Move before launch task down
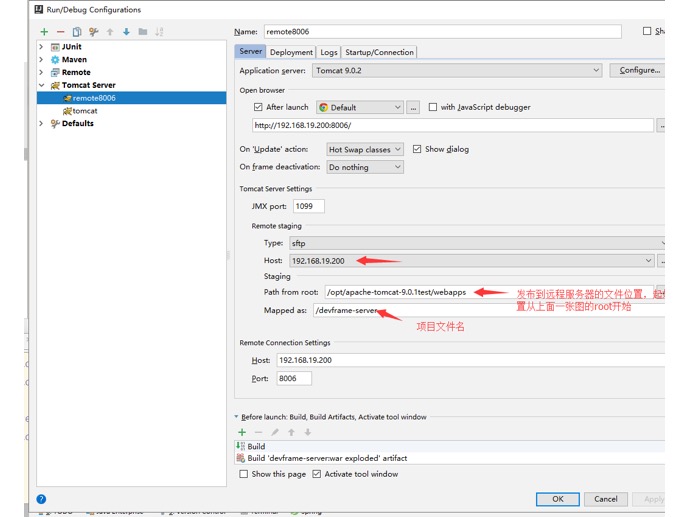Screen dimensions: 689x517 pyautogui.click(x=308, y=432)
